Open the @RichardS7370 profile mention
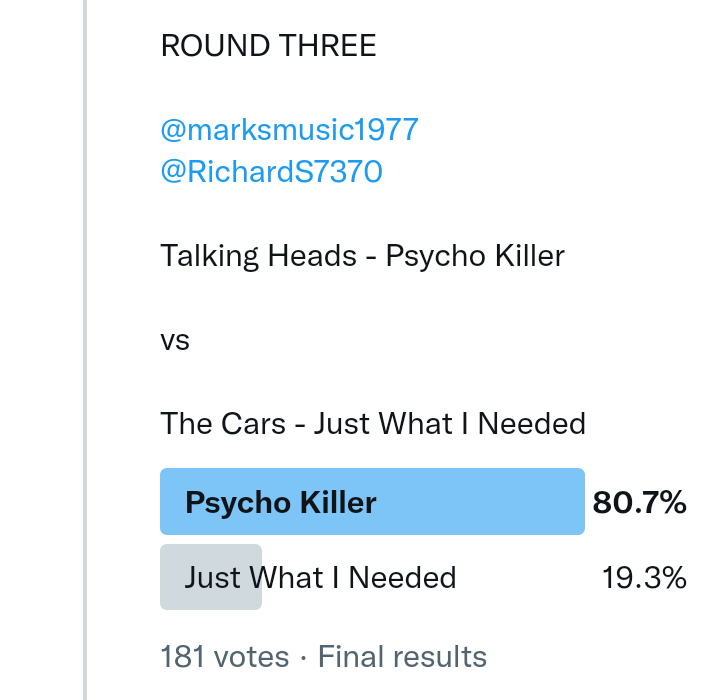The width and height of the screenshot is (720, 700). pyautogui.click(x=271, y=172)
